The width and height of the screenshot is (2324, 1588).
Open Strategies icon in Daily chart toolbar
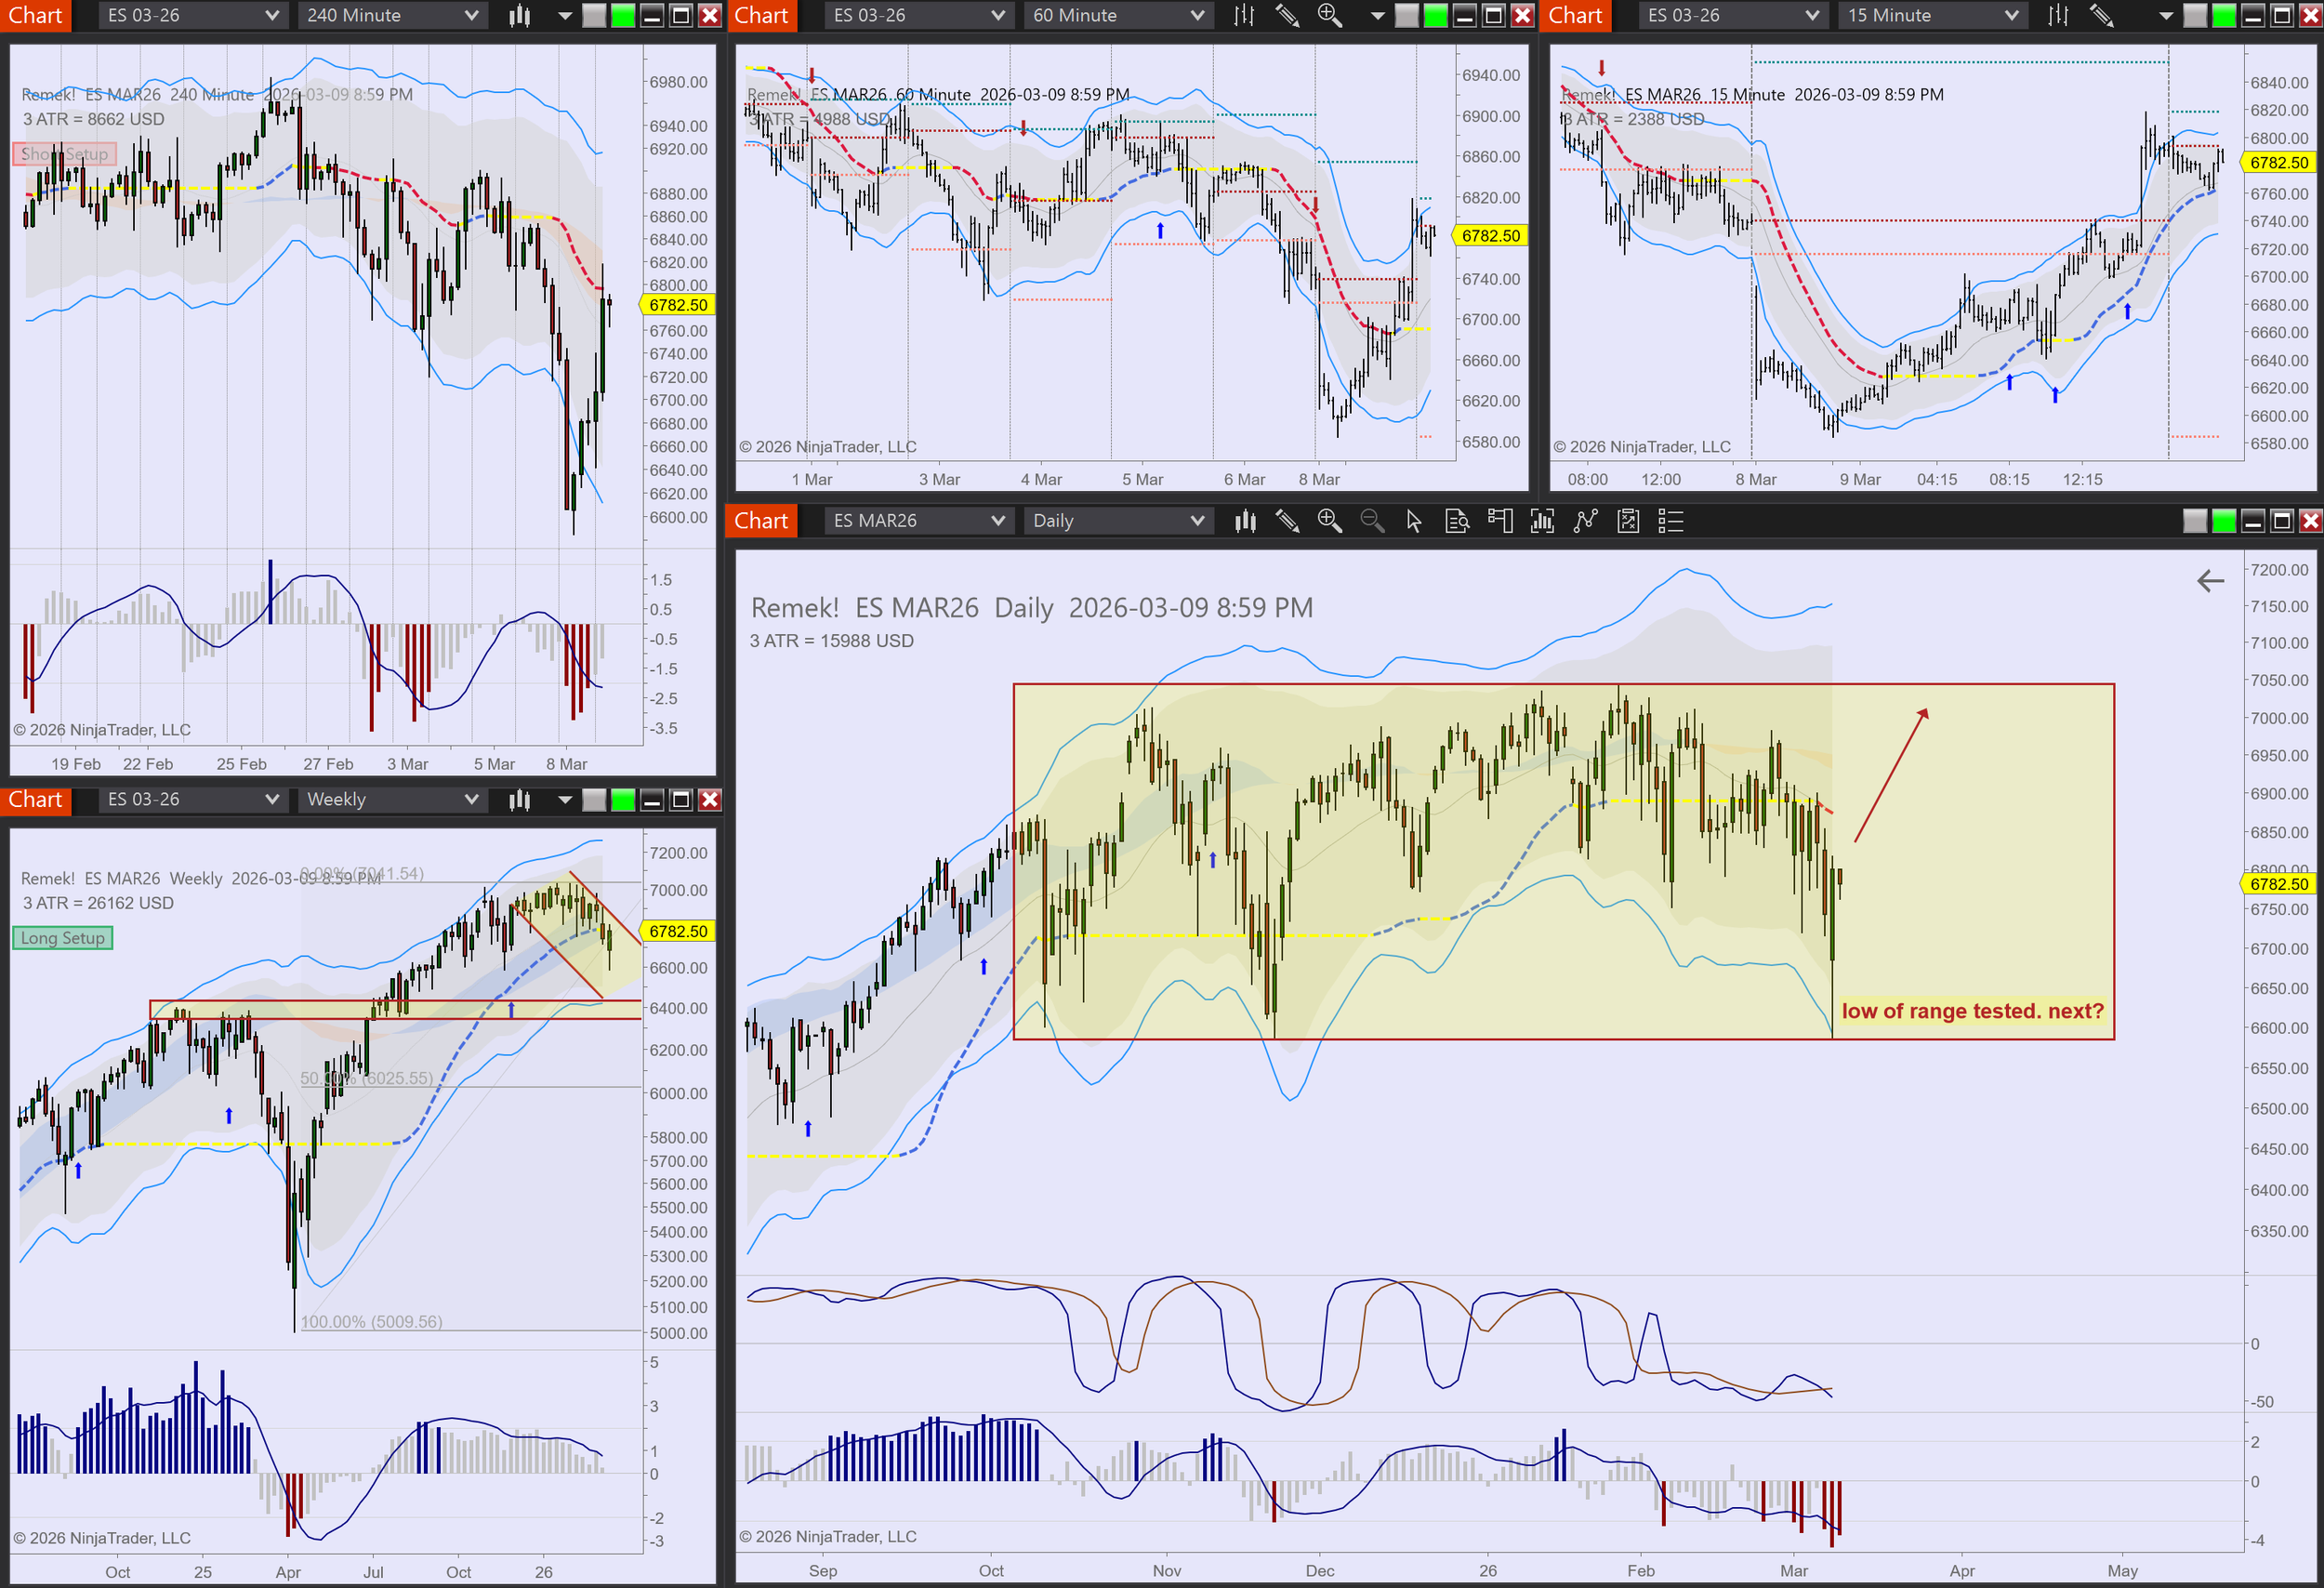pos(1628,521)
